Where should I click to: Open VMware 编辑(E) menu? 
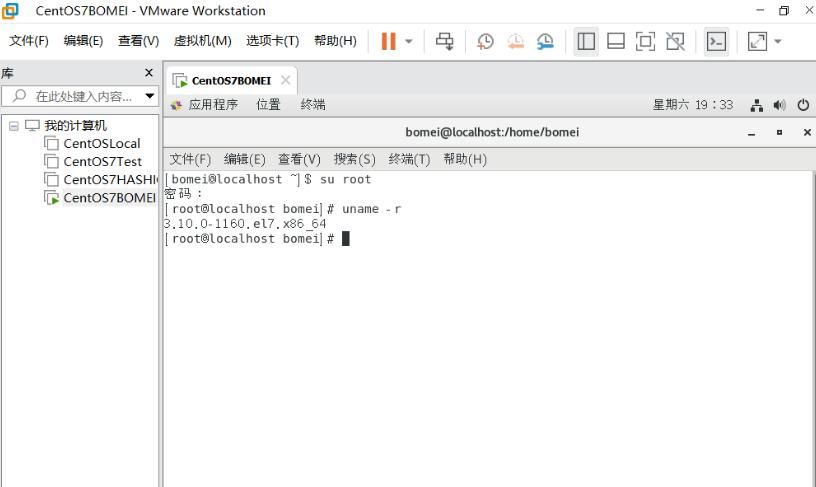click(x=83, y=41)
